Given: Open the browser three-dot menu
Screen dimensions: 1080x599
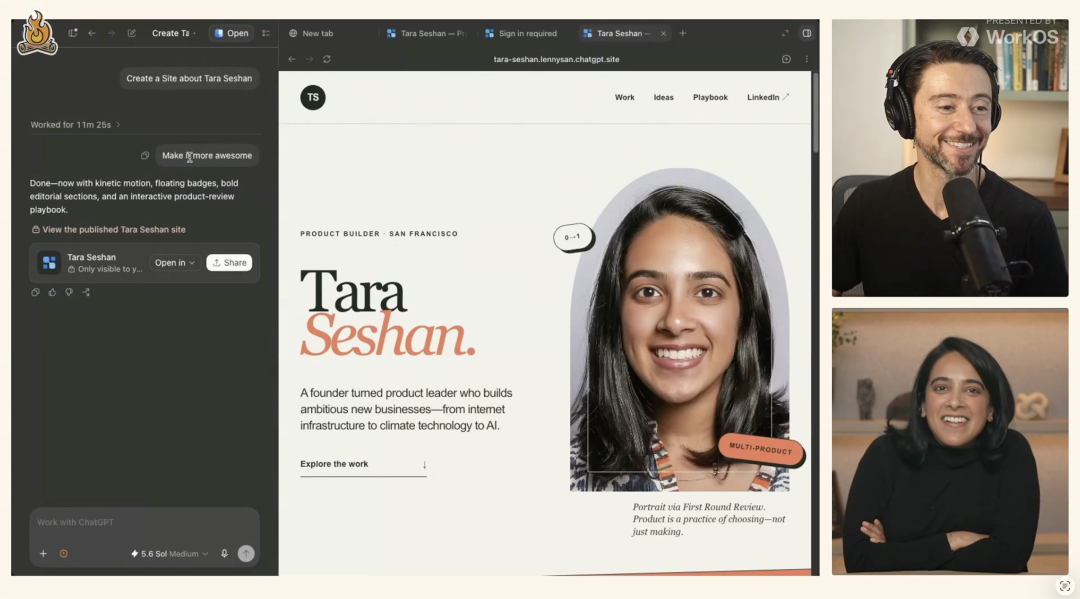Looking at the screenshot, I should point(807,59).
